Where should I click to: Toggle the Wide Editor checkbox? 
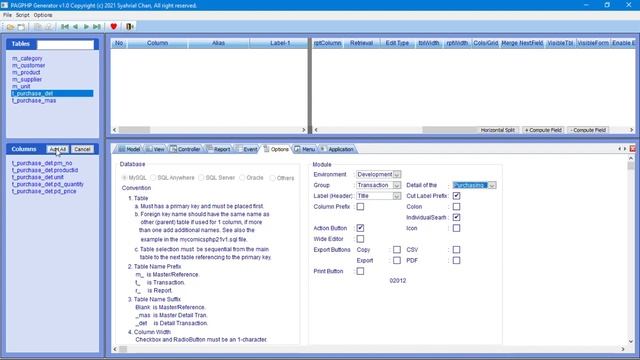(x=360, y=239)
